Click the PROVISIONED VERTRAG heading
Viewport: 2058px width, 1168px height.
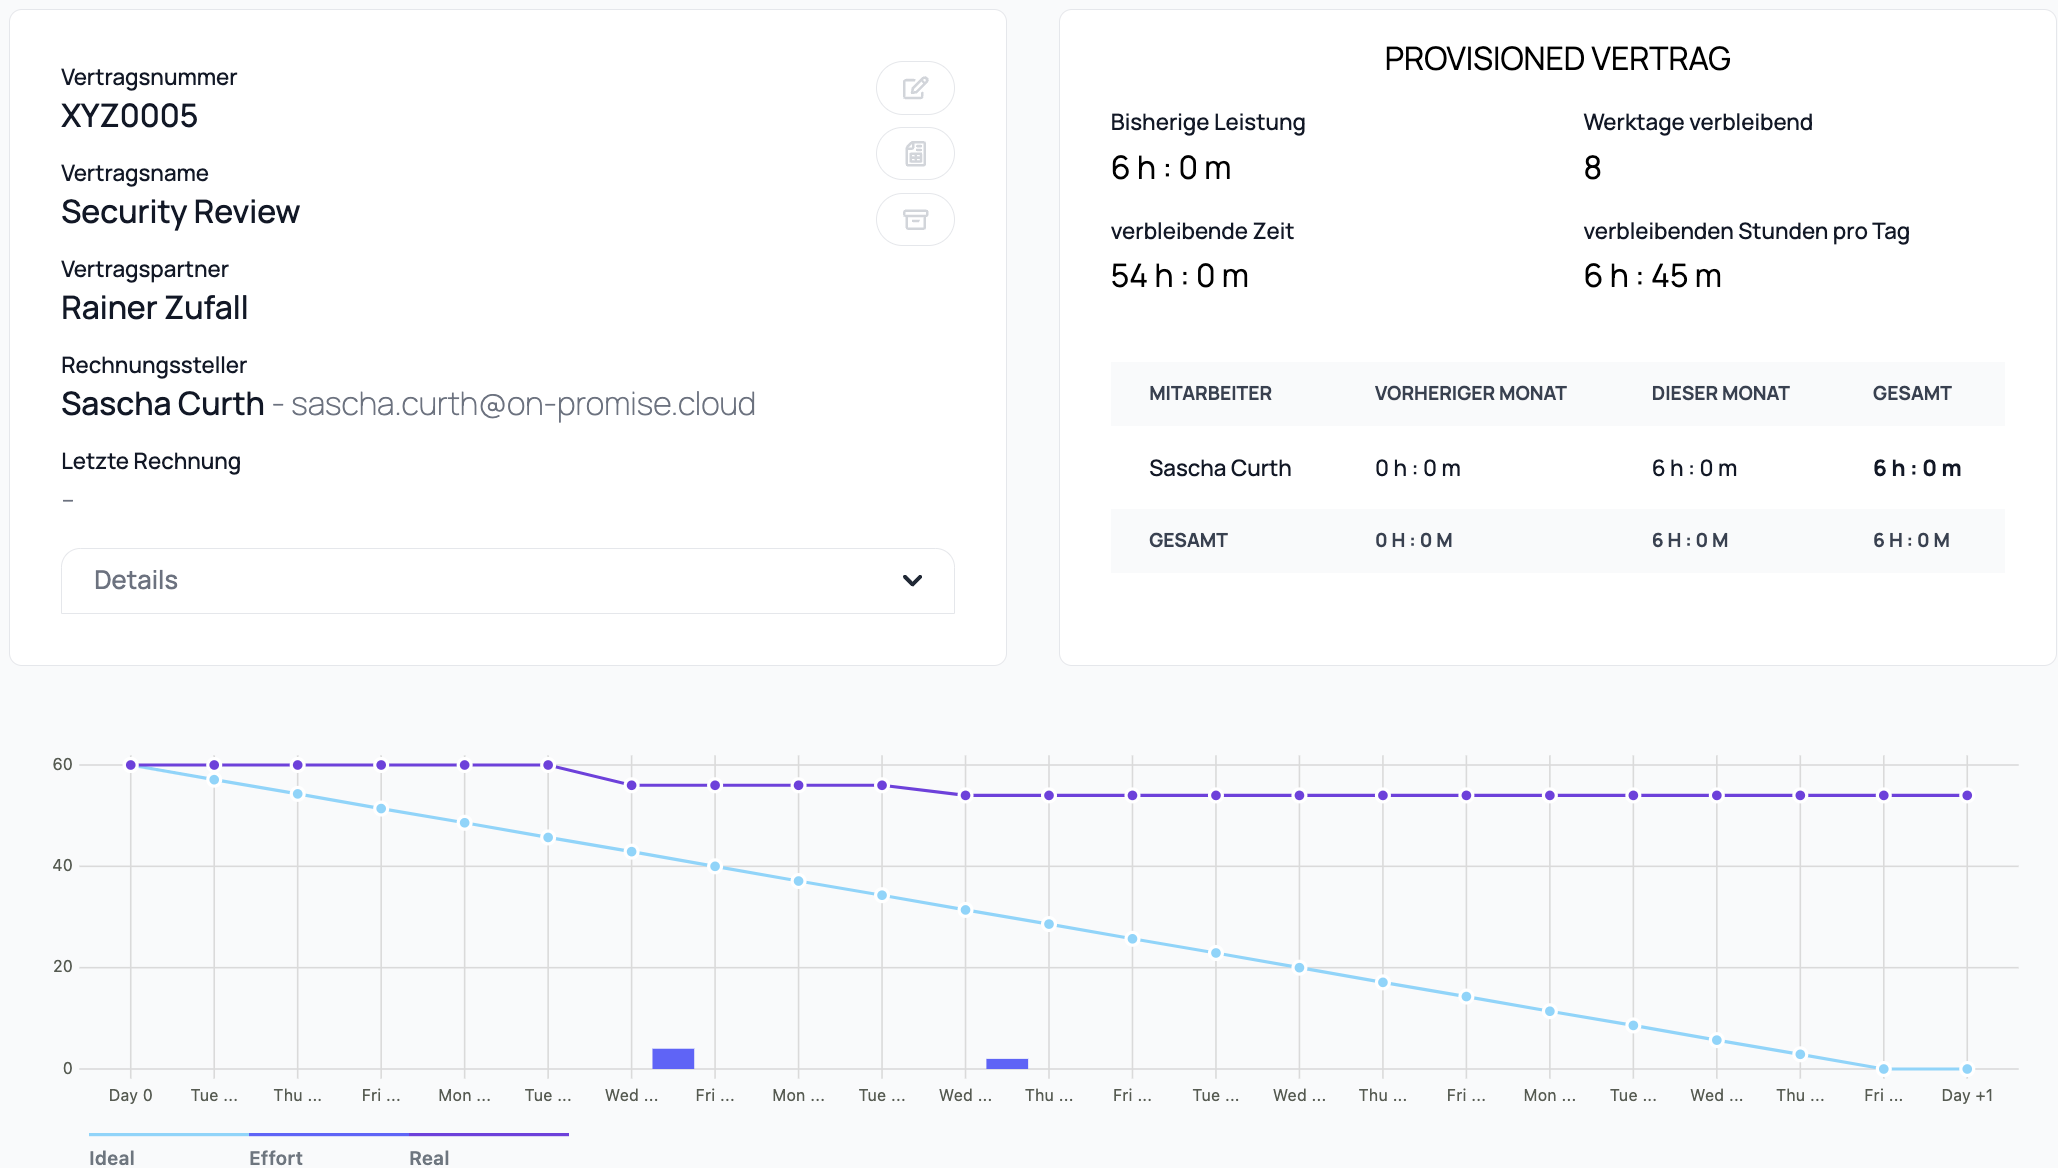1557,59
